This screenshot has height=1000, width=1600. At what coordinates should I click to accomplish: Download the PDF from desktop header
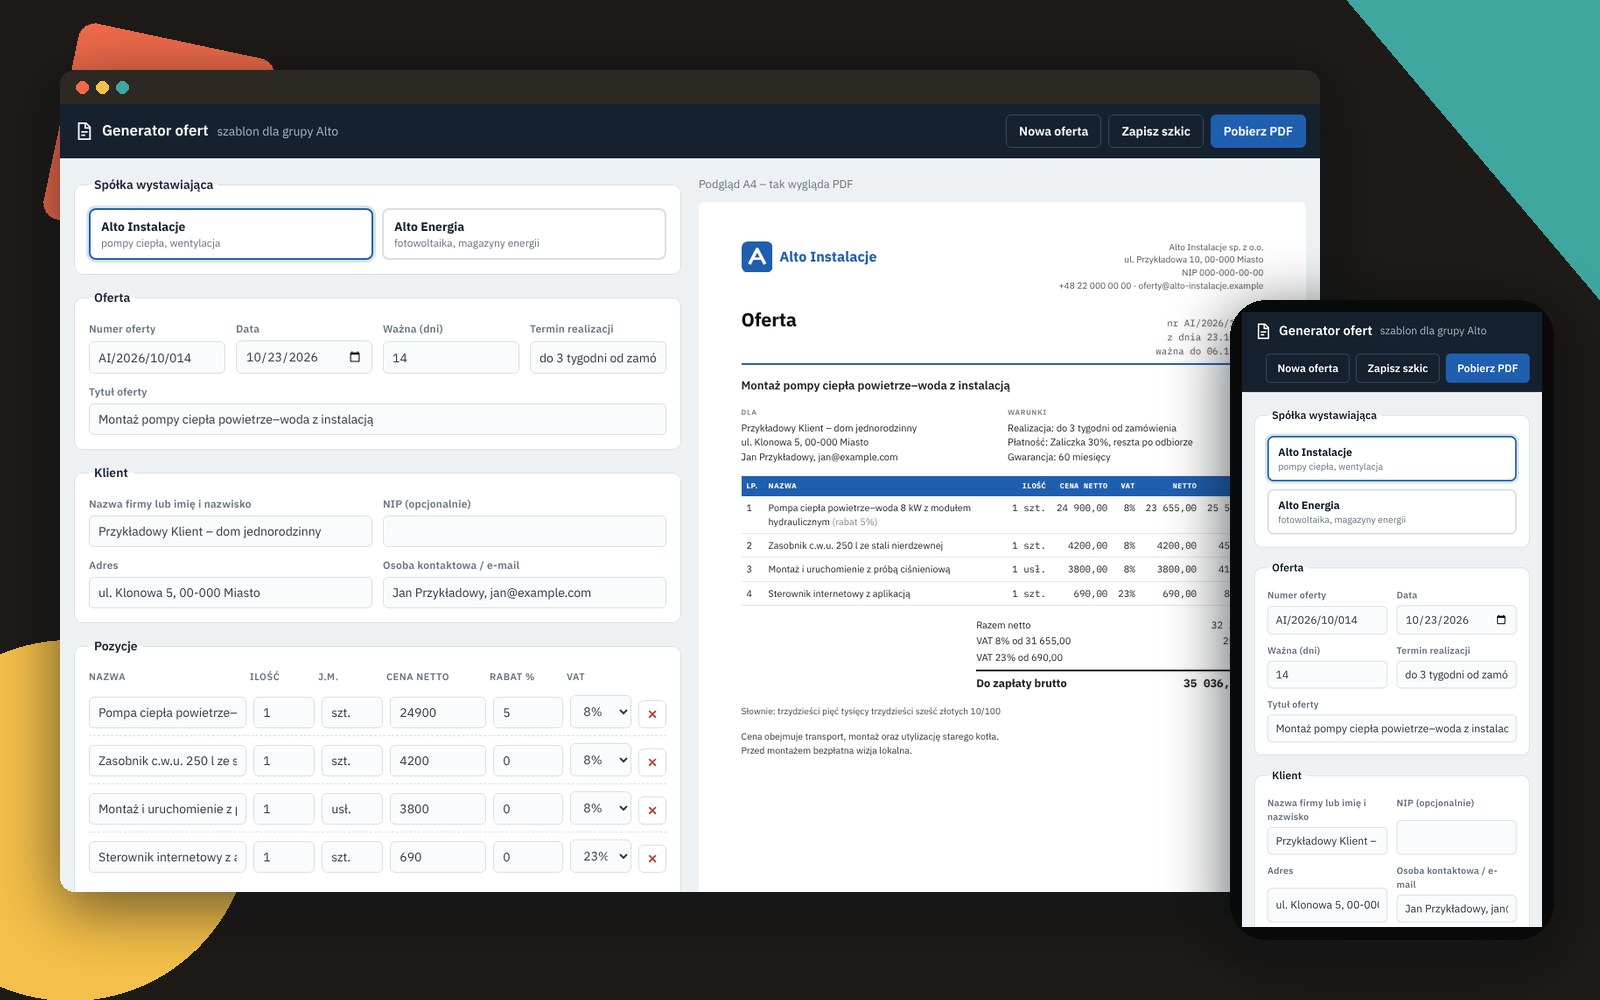pos(1258,131)
